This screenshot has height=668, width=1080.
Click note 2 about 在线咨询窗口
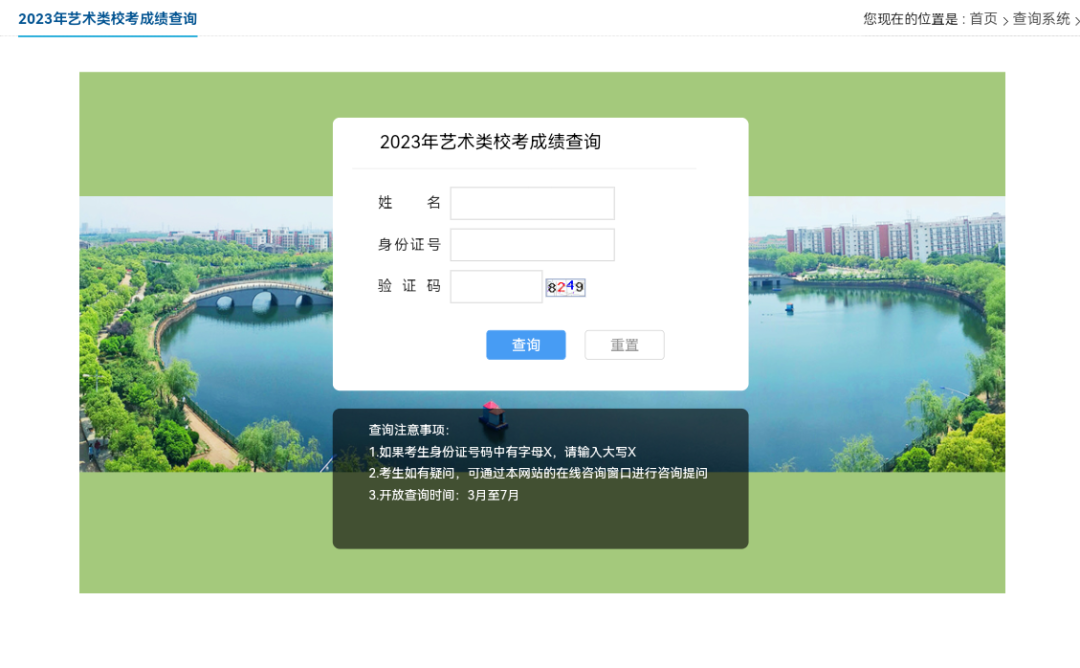coord(538,473)
